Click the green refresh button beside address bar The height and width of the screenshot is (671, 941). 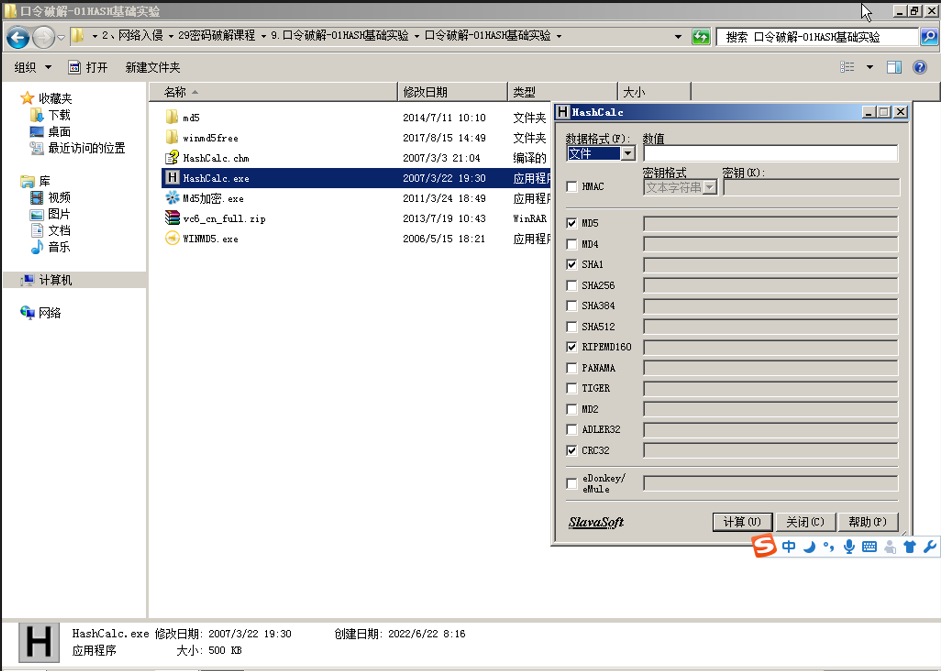tap(700, 37)
